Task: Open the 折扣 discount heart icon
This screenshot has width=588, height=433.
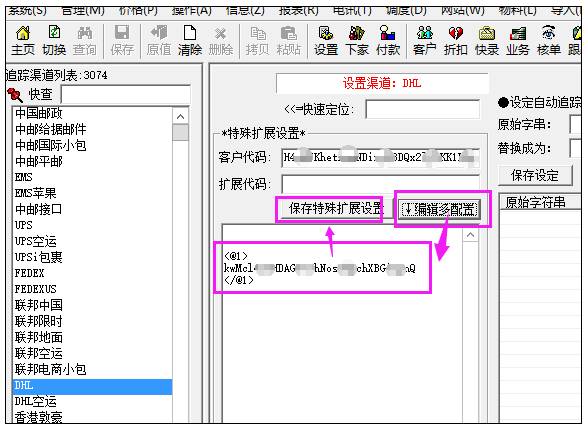Action: [455, 33]
